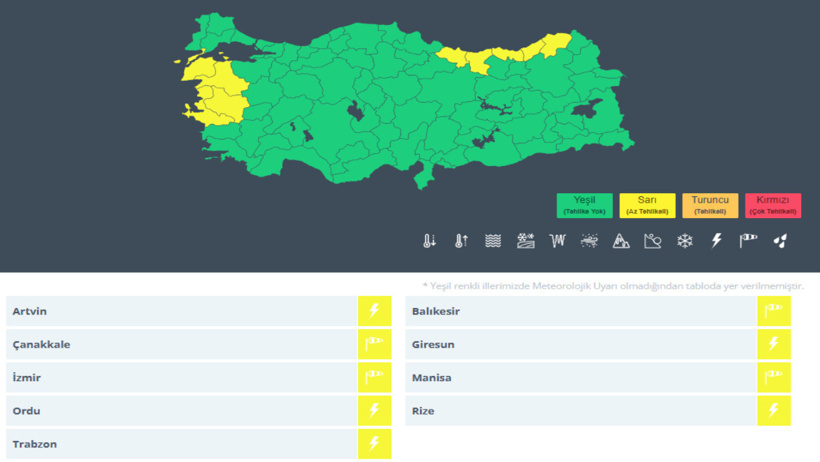Click İzmir's yellow windsock warning icon
This screenshot has width=820, height=462.
374,377
